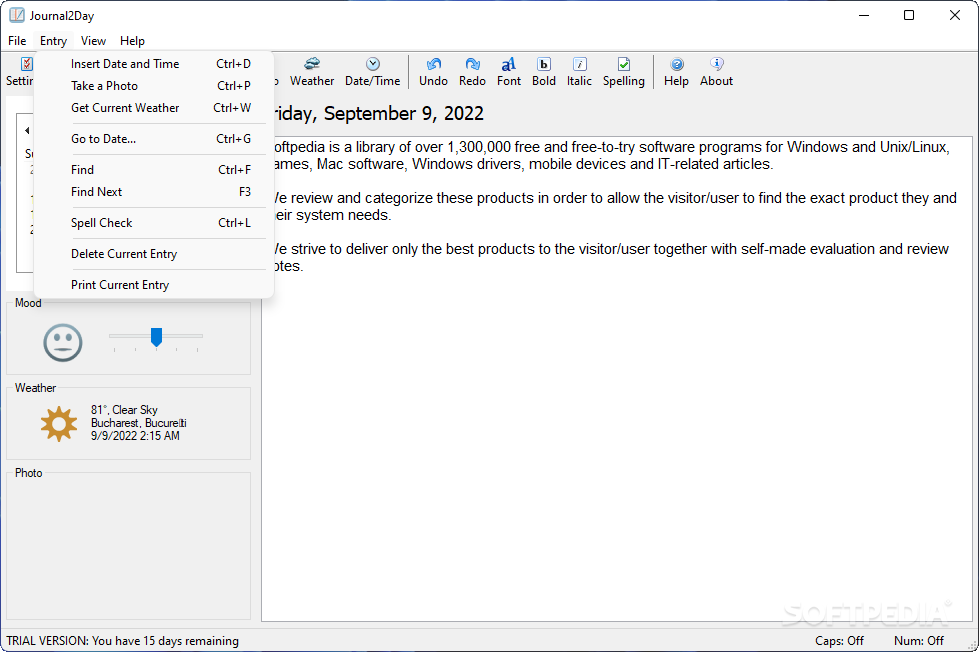Click inside the journal text editor
Viewport: 979px width, 652px height.
pos(617,378)
